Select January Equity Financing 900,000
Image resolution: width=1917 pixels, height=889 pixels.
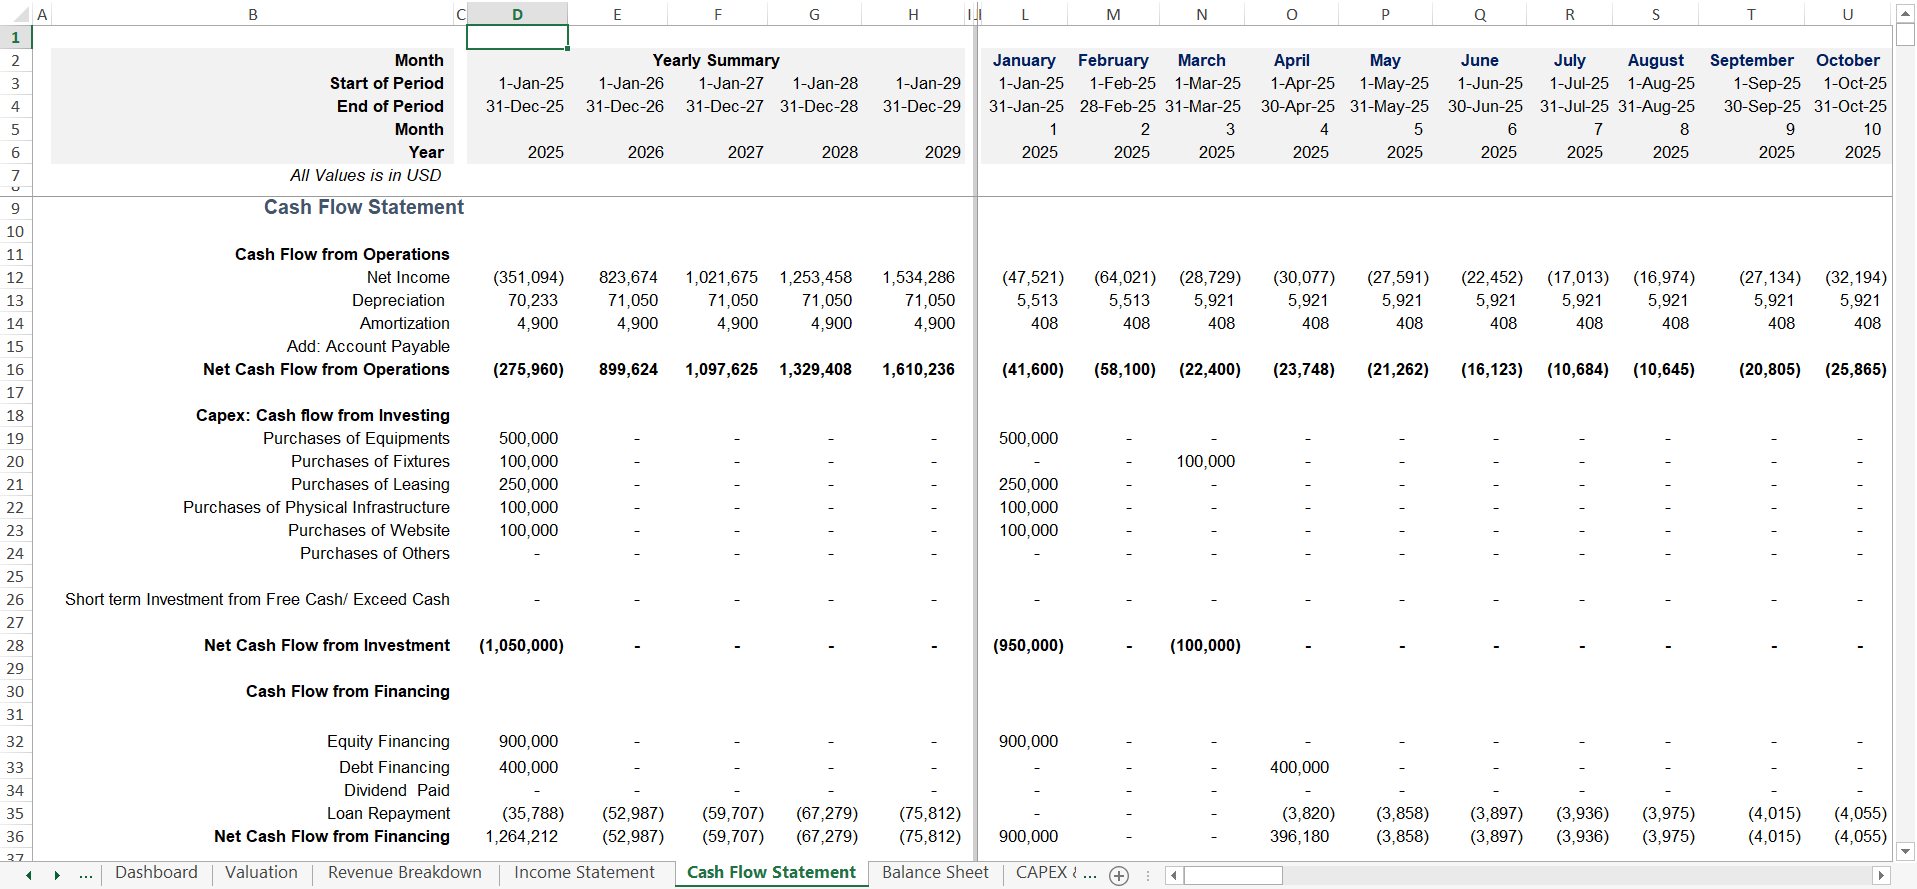coord(1028,741)
